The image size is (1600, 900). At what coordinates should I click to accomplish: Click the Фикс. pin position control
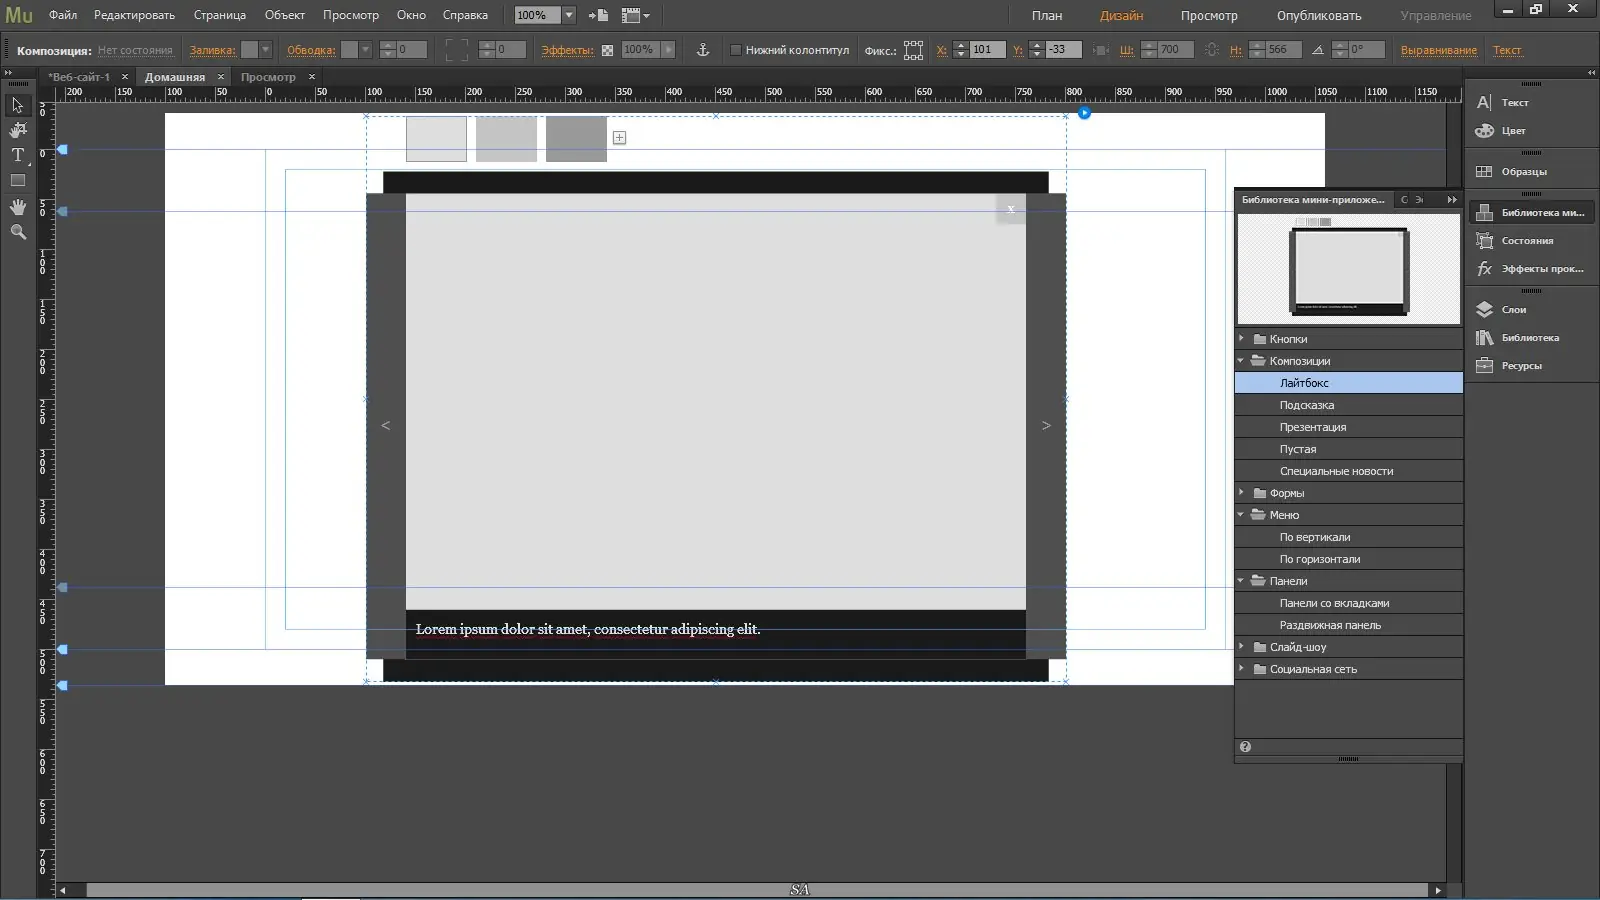pos(914,49)
